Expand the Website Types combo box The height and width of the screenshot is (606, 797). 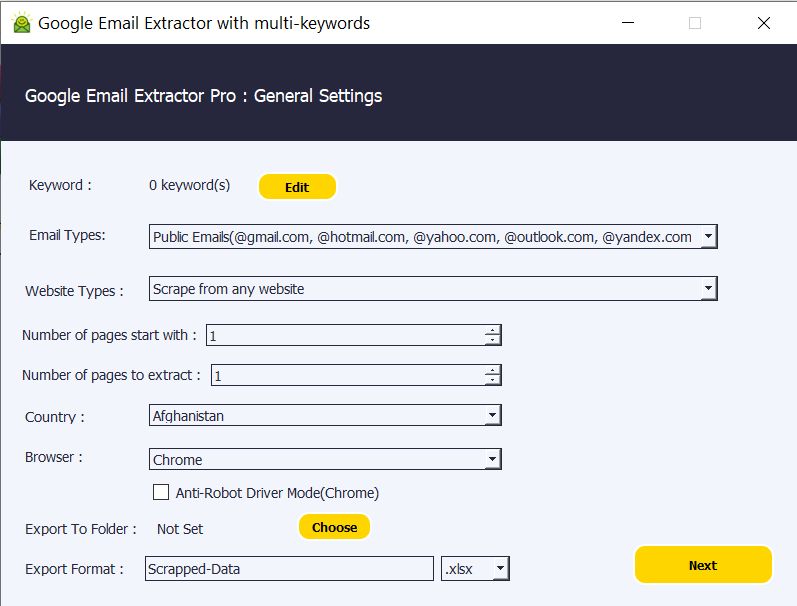[x=433, y=289]
